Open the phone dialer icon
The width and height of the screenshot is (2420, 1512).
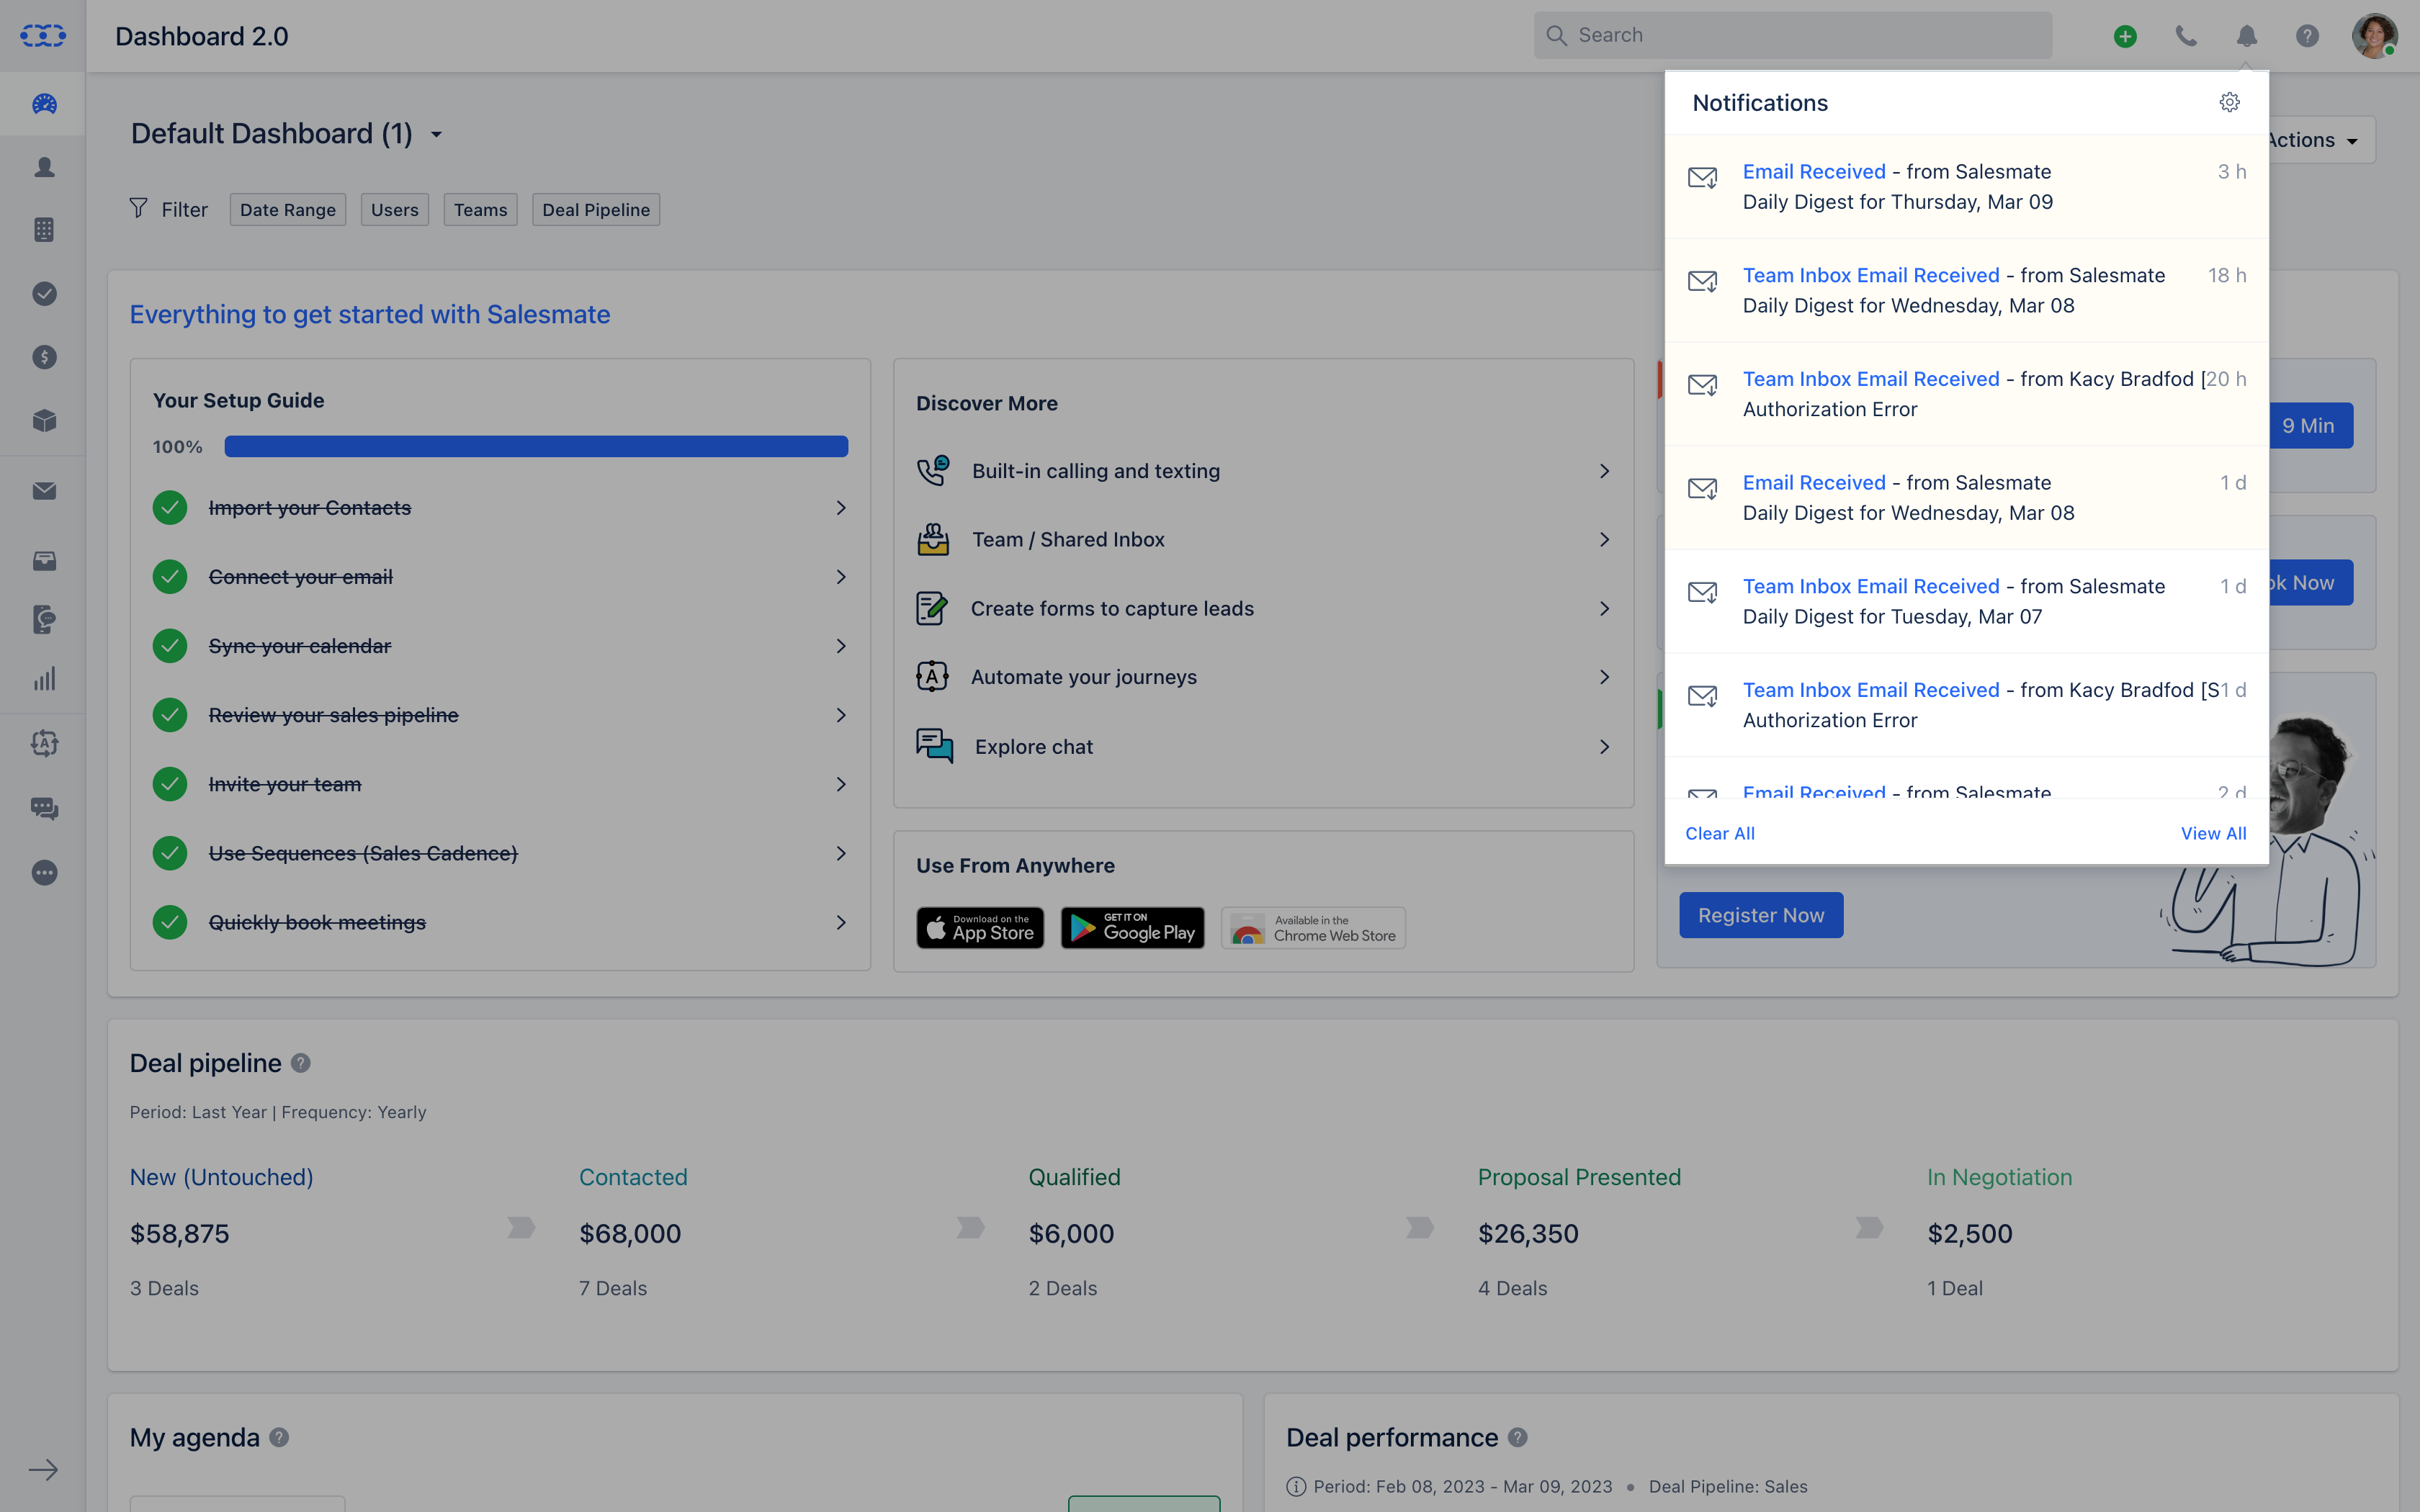click(x=2186, y=36)
